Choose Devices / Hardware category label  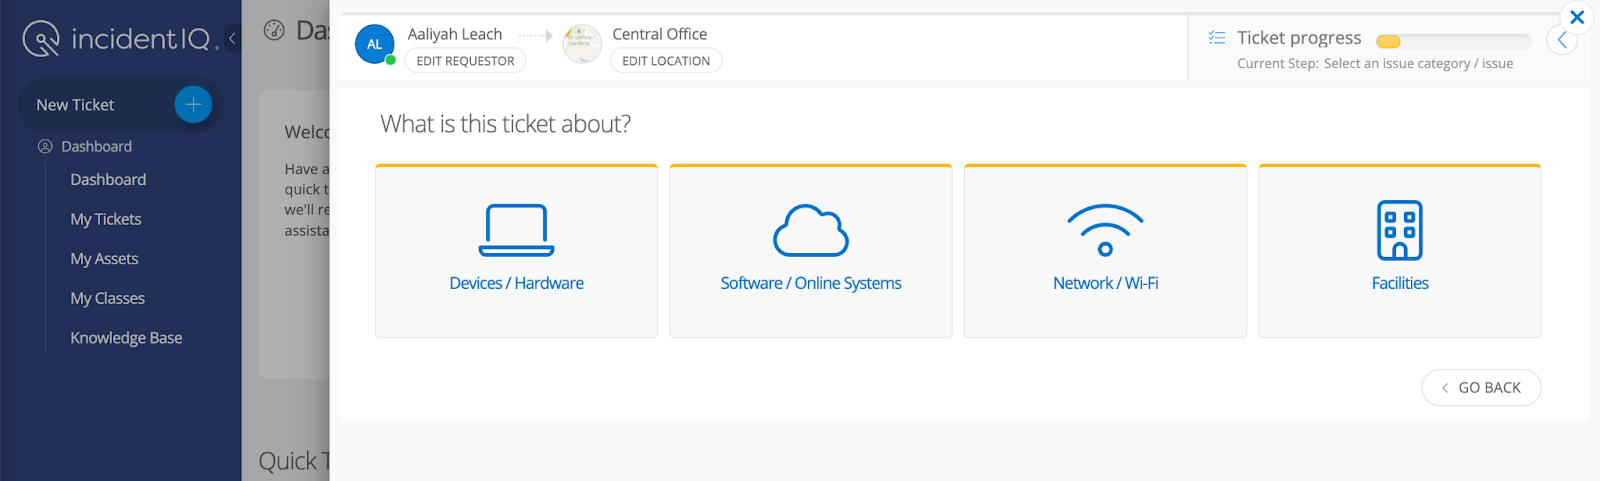[516, 284]
